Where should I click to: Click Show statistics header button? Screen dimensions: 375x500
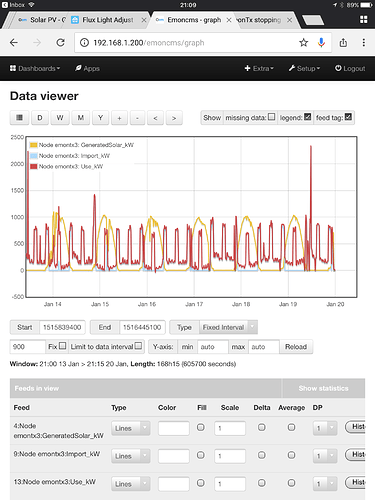click(x=323, y=388)
